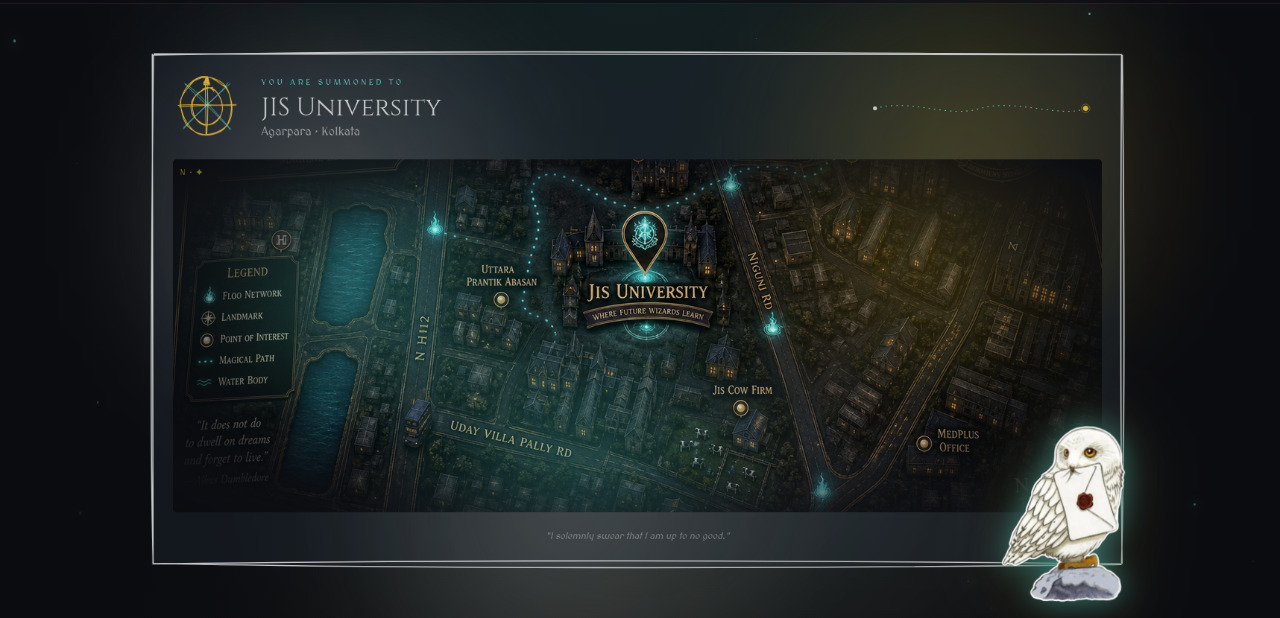Viewport: 1280px width, 618px height.
Task: Click the "MedPlus Office" map label
Action: tap(958, 441)
